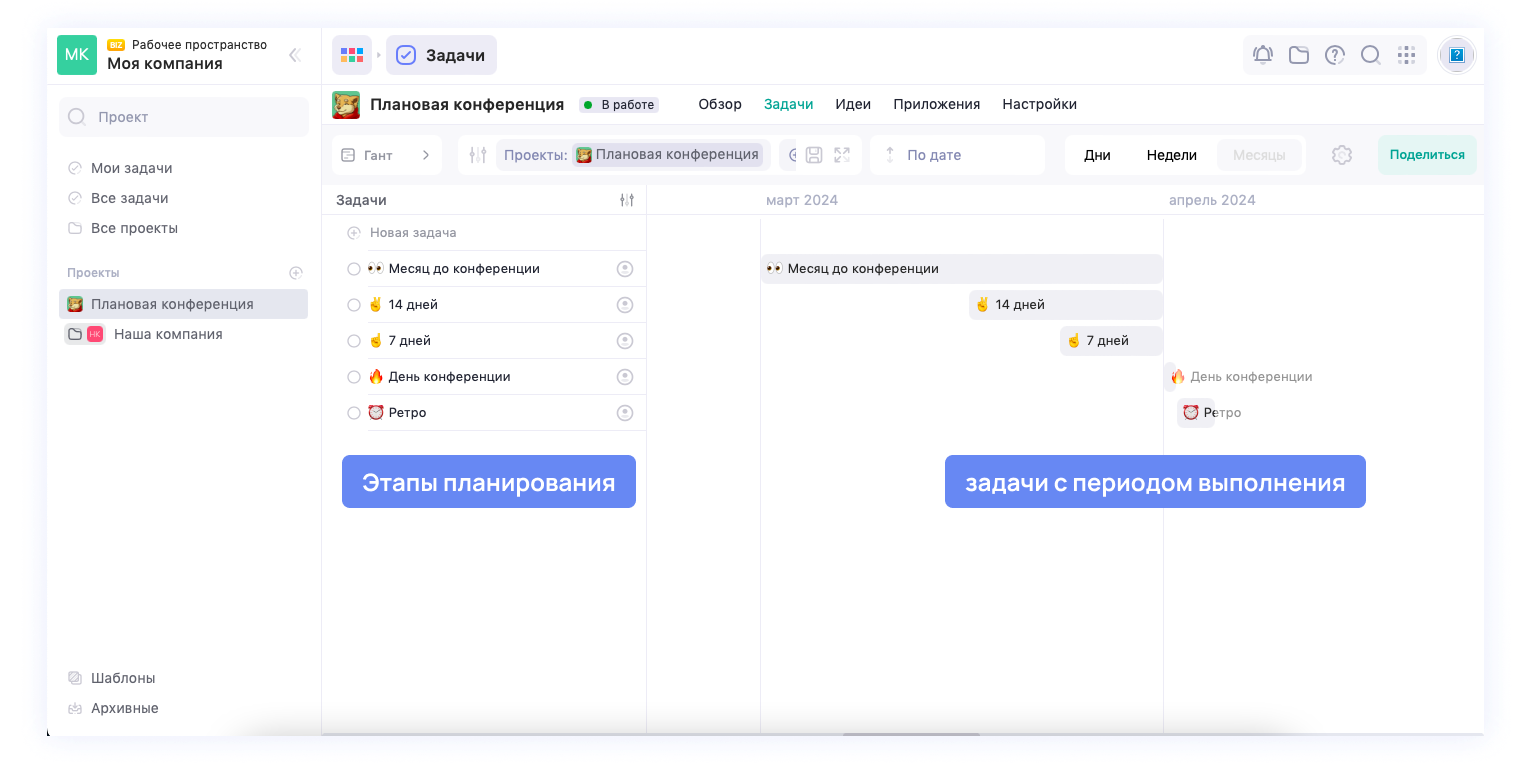Switch timeline scale to Недели
The image size is (1524, 779).
click(x=1171, y=154)
